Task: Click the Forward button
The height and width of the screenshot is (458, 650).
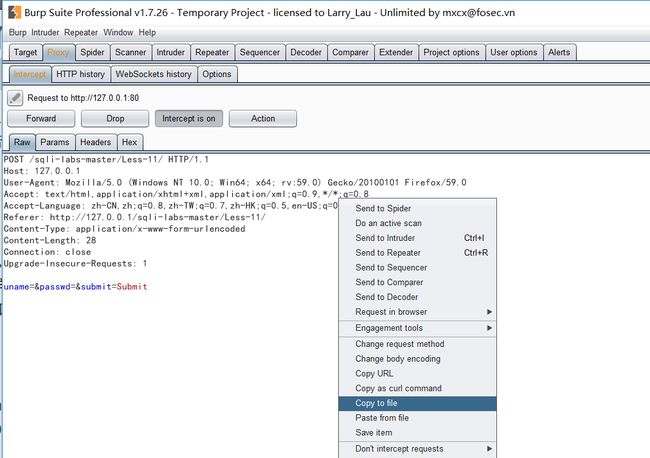Action: coord(41,119)
